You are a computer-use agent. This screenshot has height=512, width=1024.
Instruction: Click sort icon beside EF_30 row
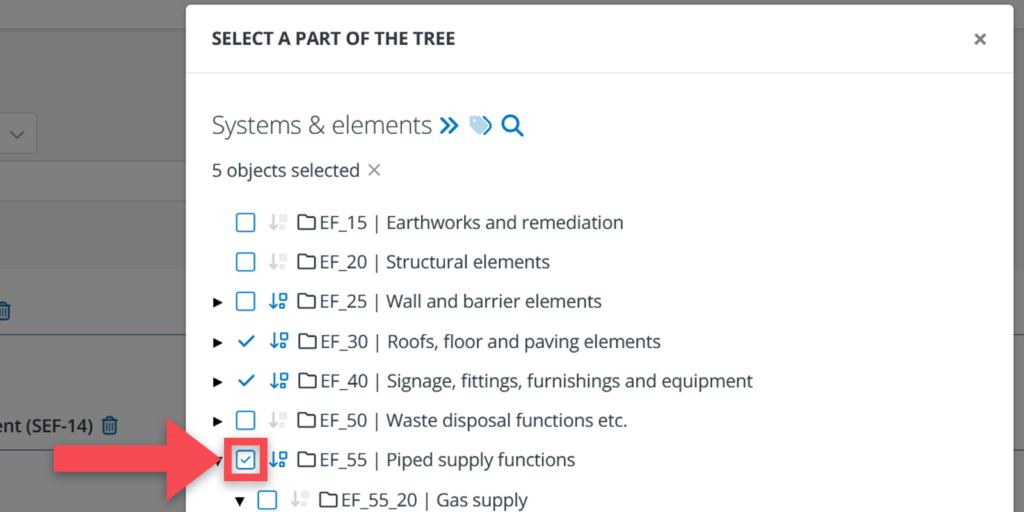click(x=278, y=341)
